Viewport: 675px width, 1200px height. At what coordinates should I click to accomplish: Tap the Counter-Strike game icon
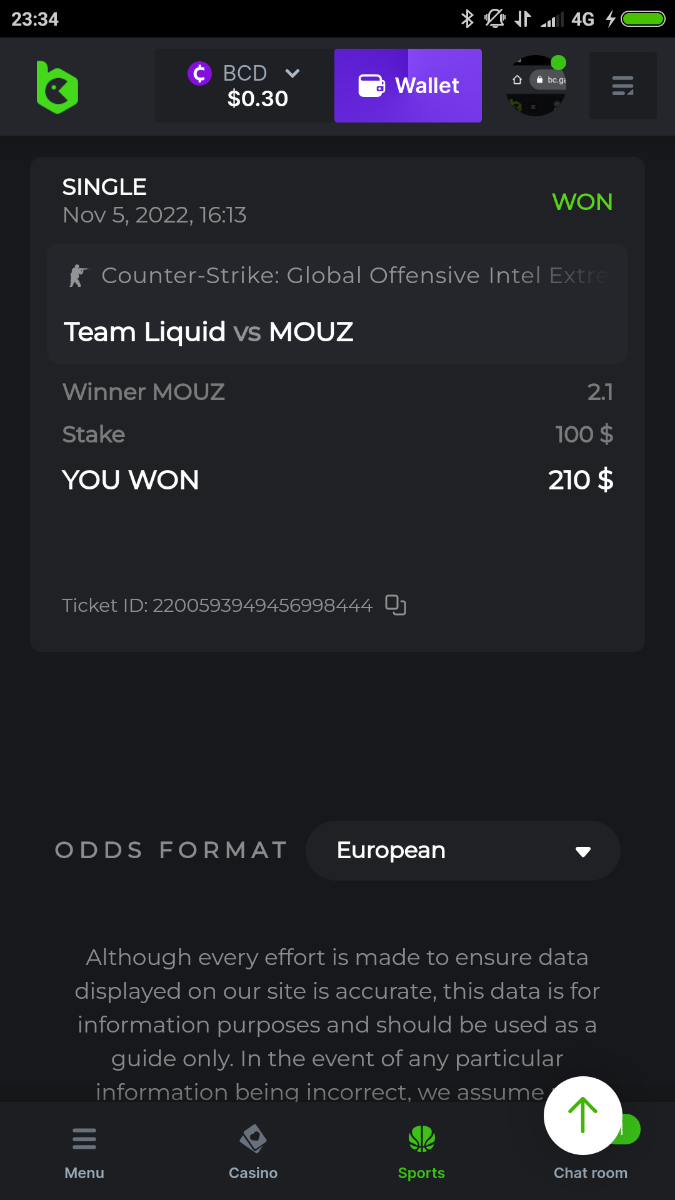tap(77, 275)
